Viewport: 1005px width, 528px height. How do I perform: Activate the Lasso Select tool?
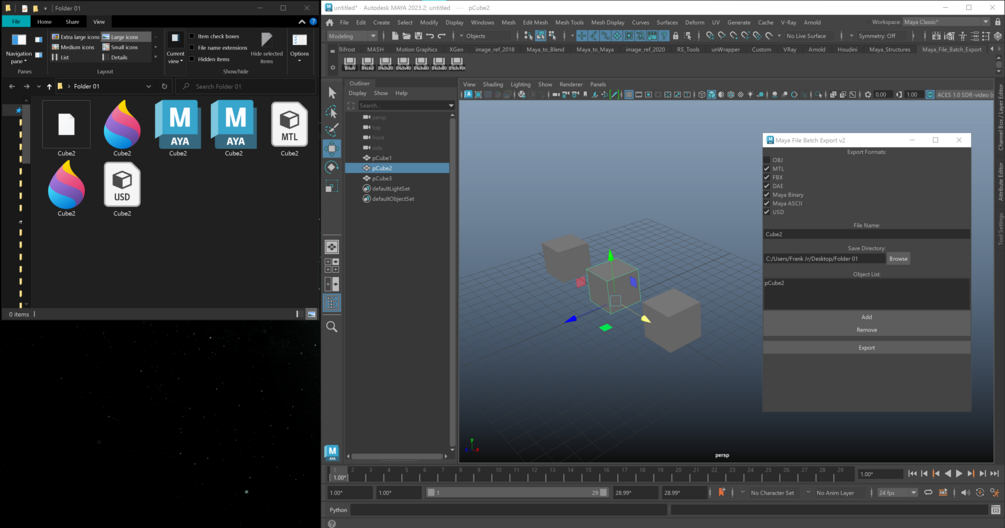click(x=331, y=111)
